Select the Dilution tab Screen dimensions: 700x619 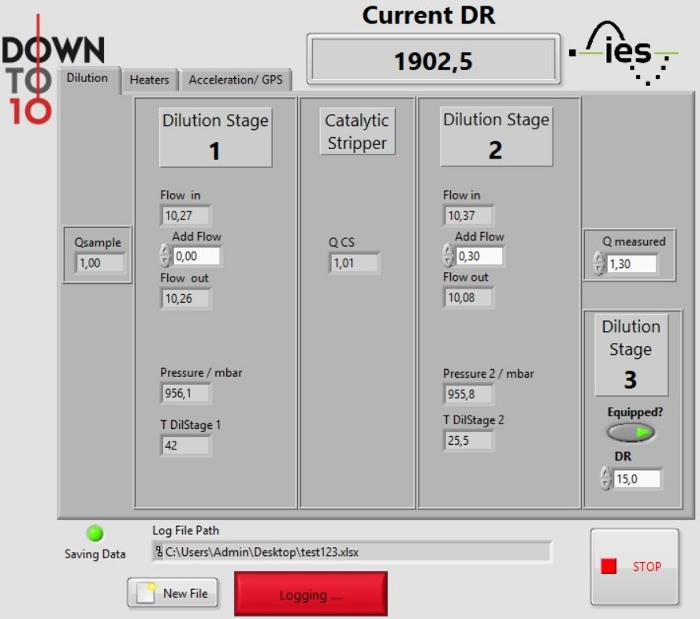pos(88,79)
